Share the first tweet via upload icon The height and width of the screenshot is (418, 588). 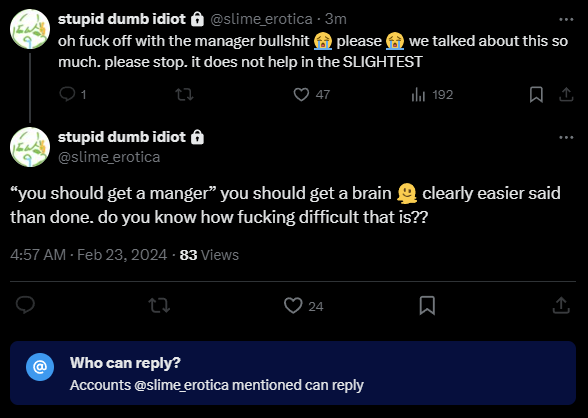point(566,94)
